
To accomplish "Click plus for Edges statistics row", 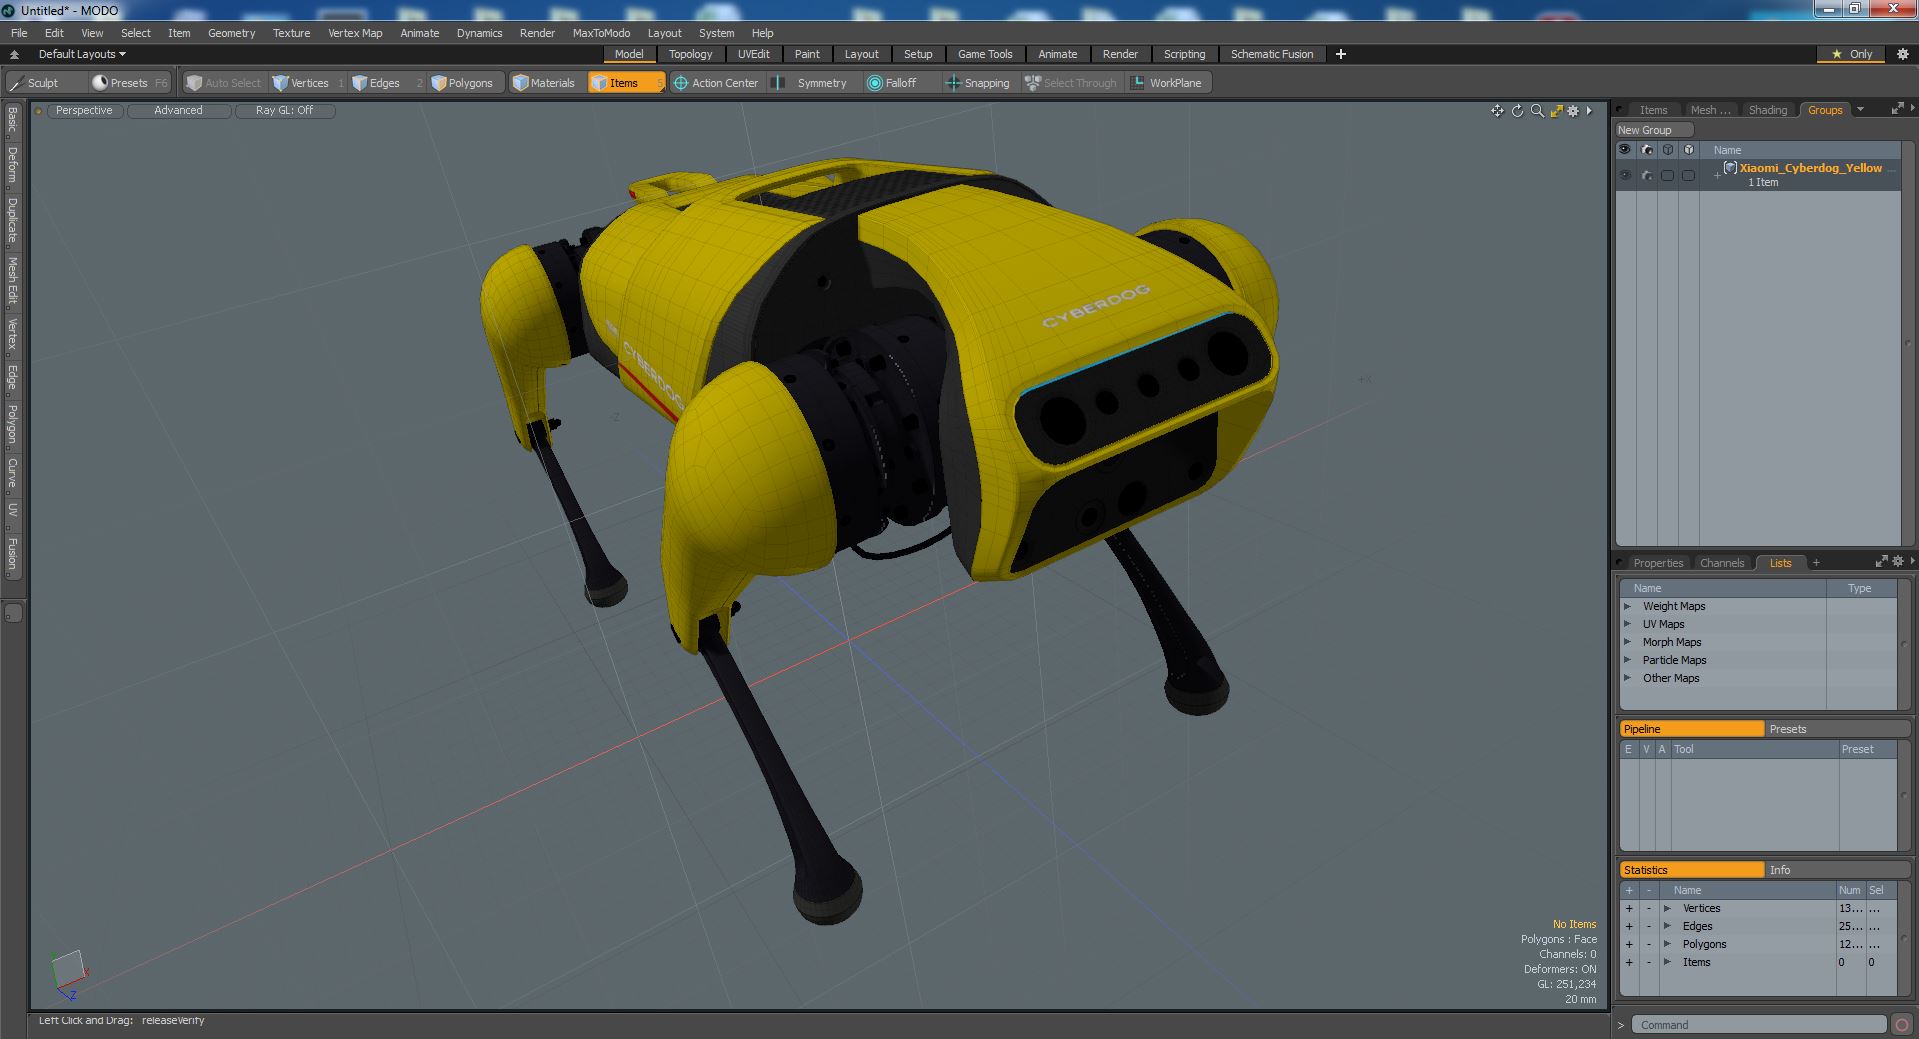I will (x=1629, y=926).
